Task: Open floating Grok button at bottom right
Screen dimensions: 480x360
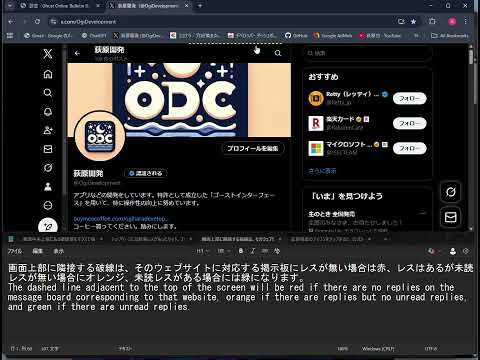Action: tap(450, 192)
